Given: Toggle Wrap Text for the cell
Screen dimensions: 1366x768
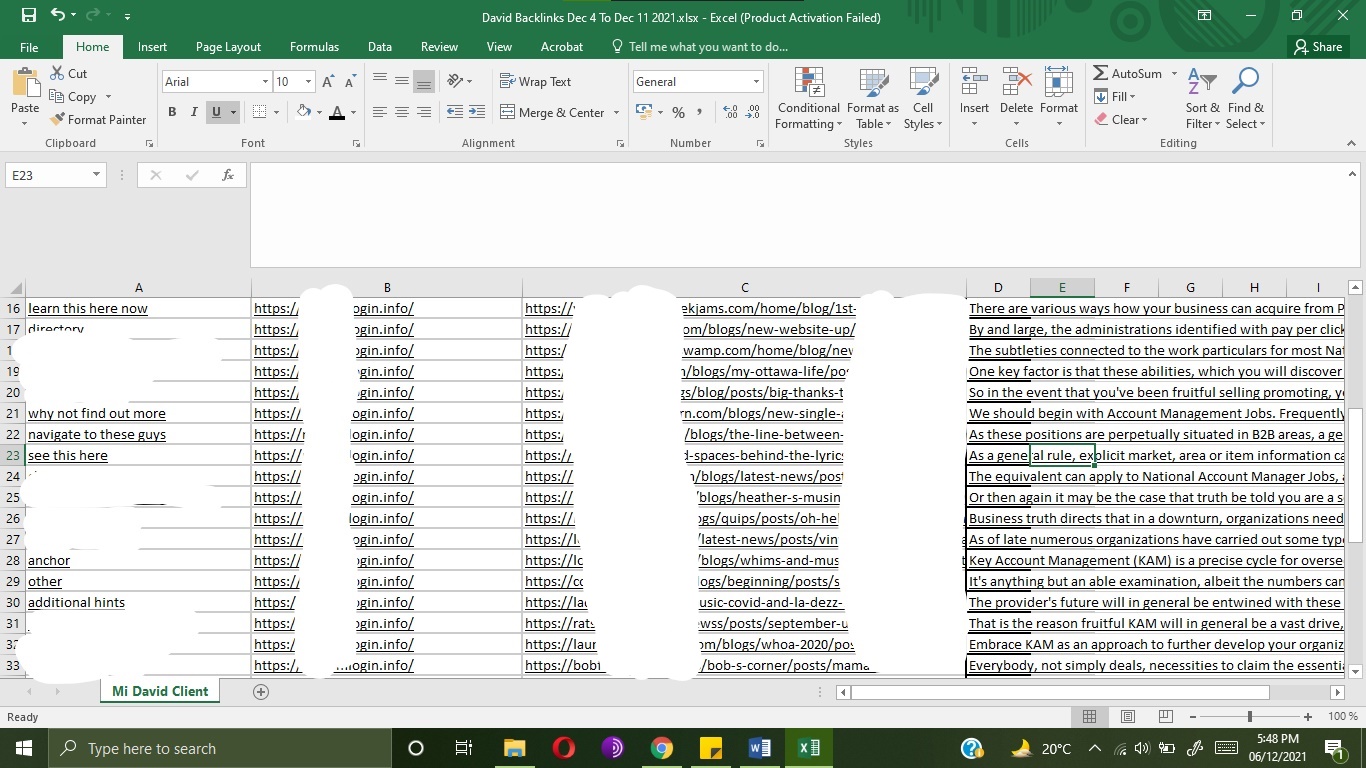Looking at the screenshot, I should 535,82.
